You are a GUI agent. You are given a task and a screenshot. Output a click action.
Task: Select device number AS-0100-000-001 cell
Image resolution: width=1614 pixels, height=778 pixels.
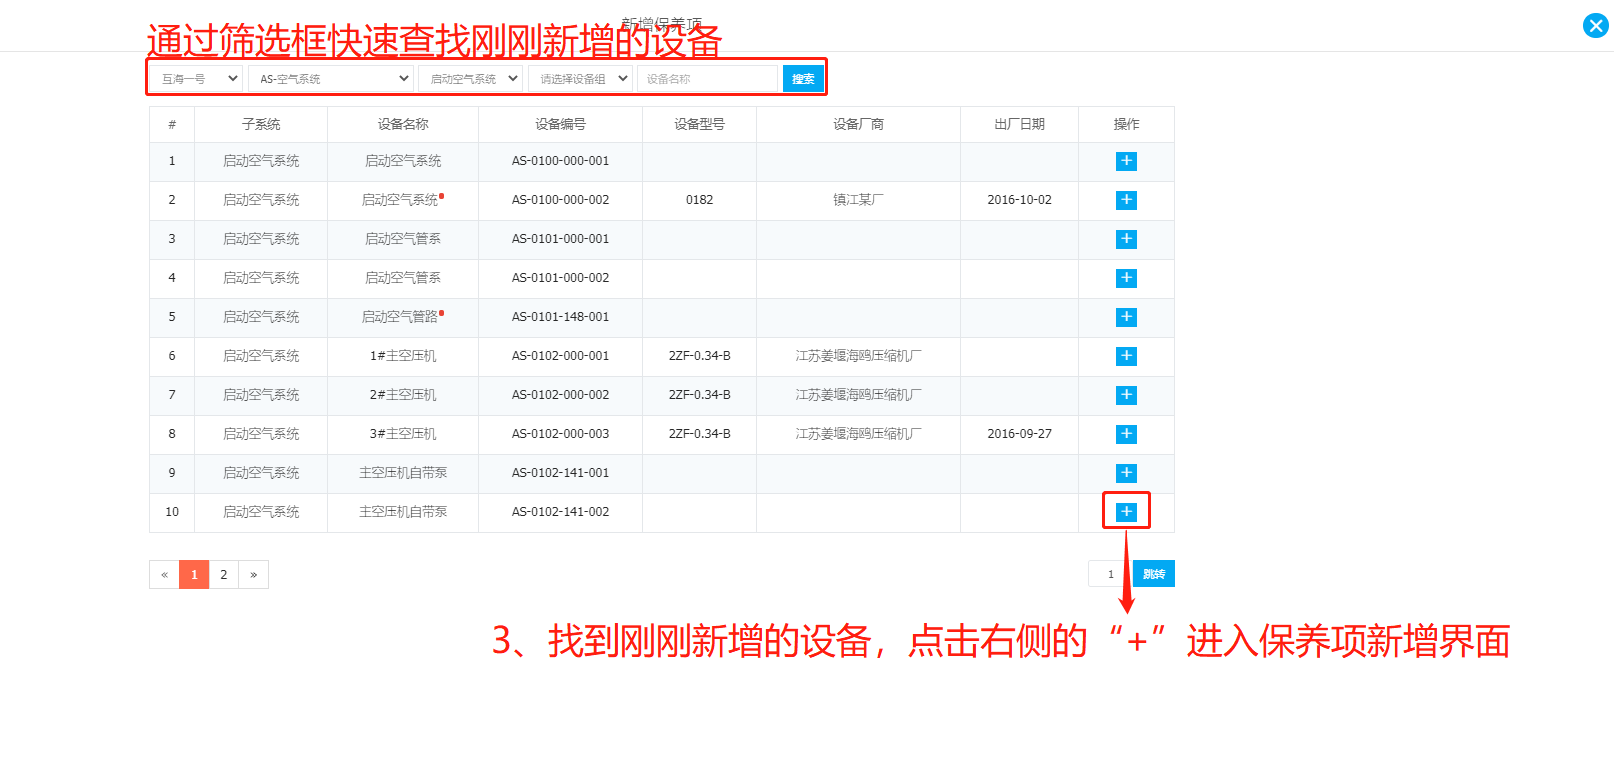pyautogui.click(x=560, y=161)
